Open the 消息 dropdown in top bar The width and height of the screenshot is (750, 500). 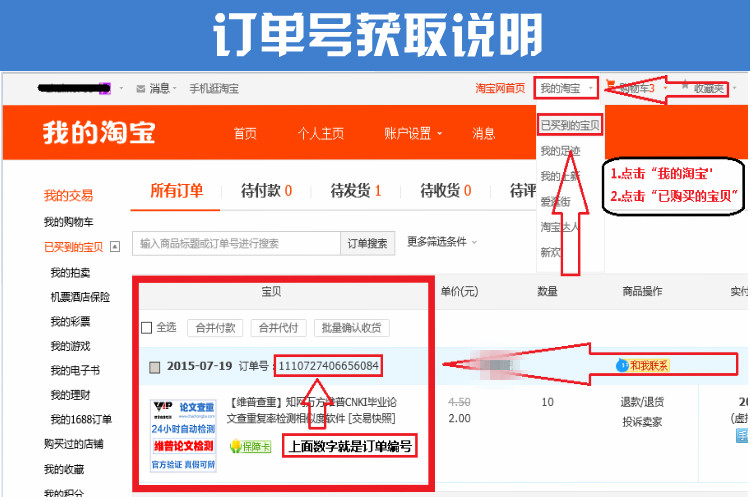163,89
